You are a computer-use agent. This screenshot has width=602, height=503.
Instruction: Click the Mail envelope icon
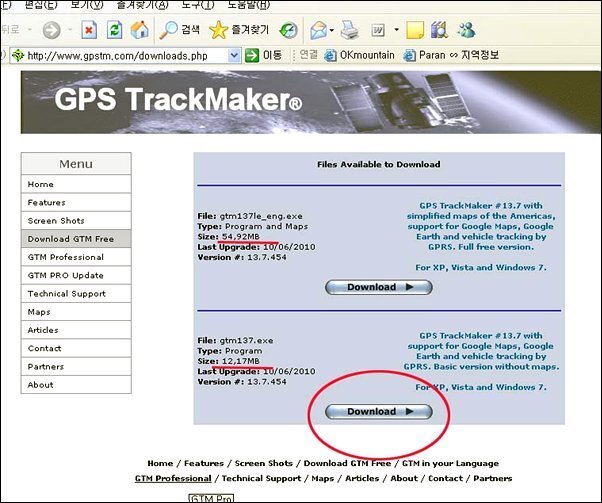click(x=318, y=30)
